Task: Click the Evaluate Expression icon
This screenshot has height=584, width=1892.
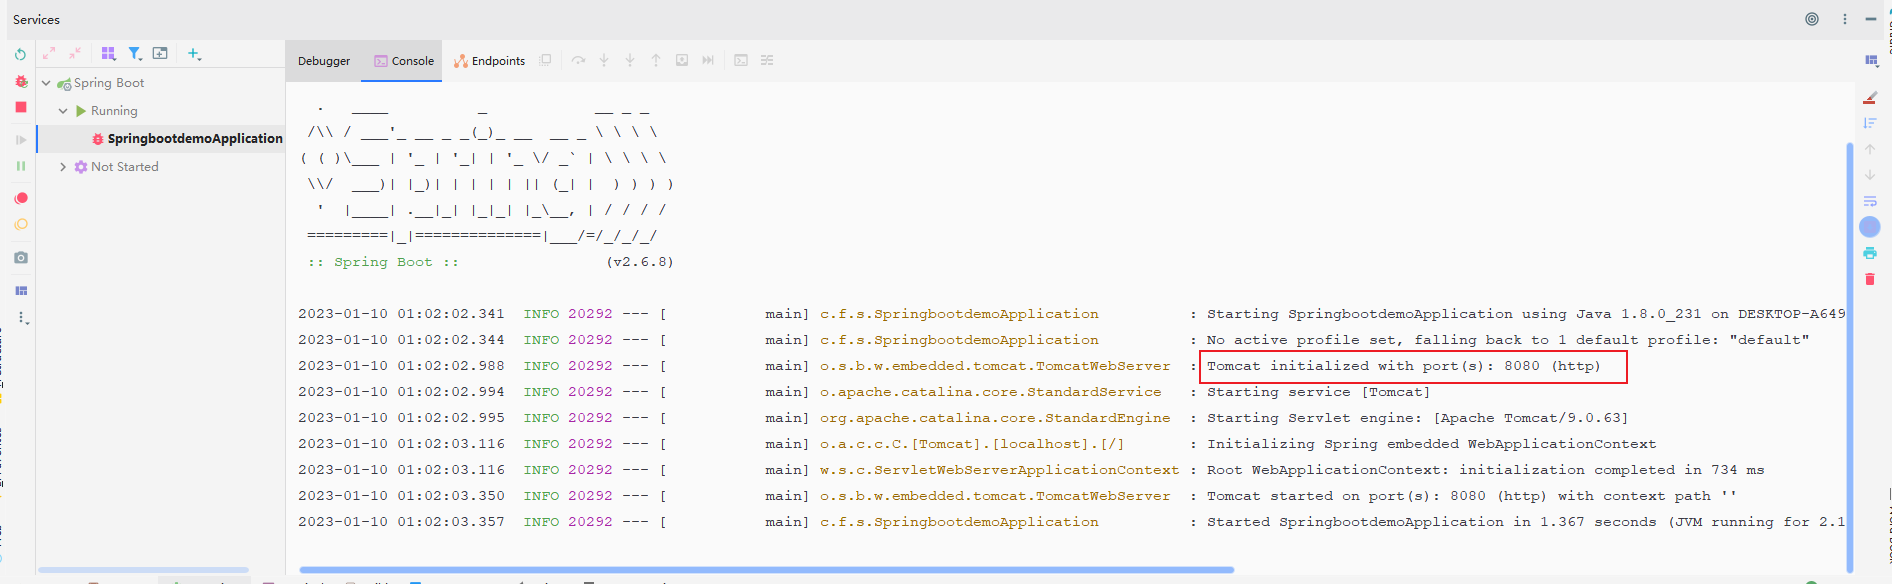Action: 741,60
